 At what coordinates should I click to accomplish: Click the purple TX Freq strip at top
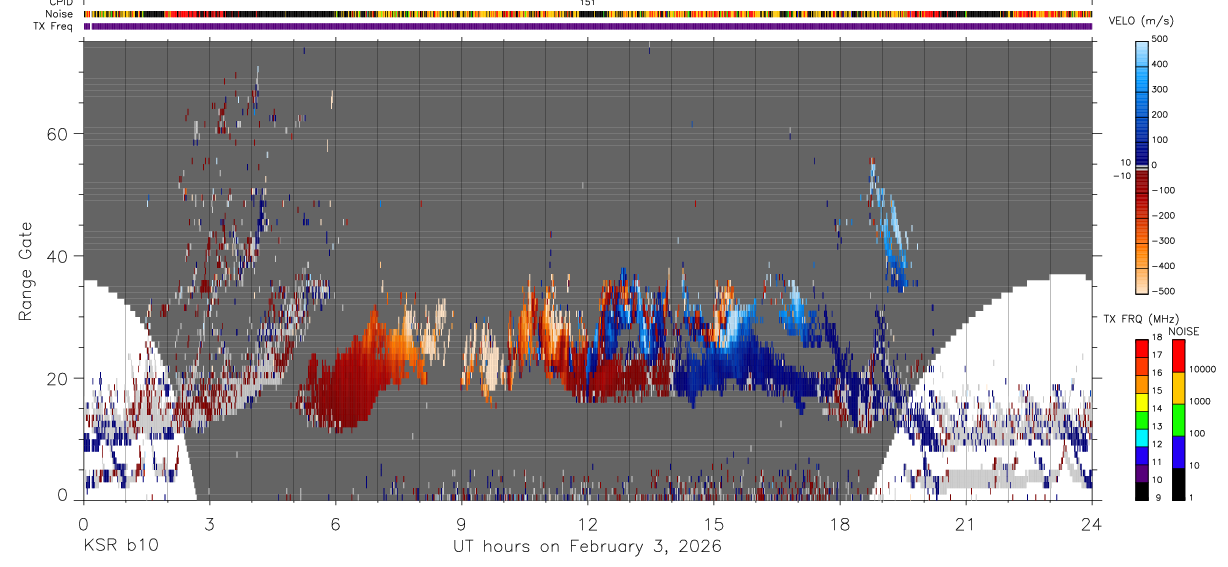pos(588,26)
